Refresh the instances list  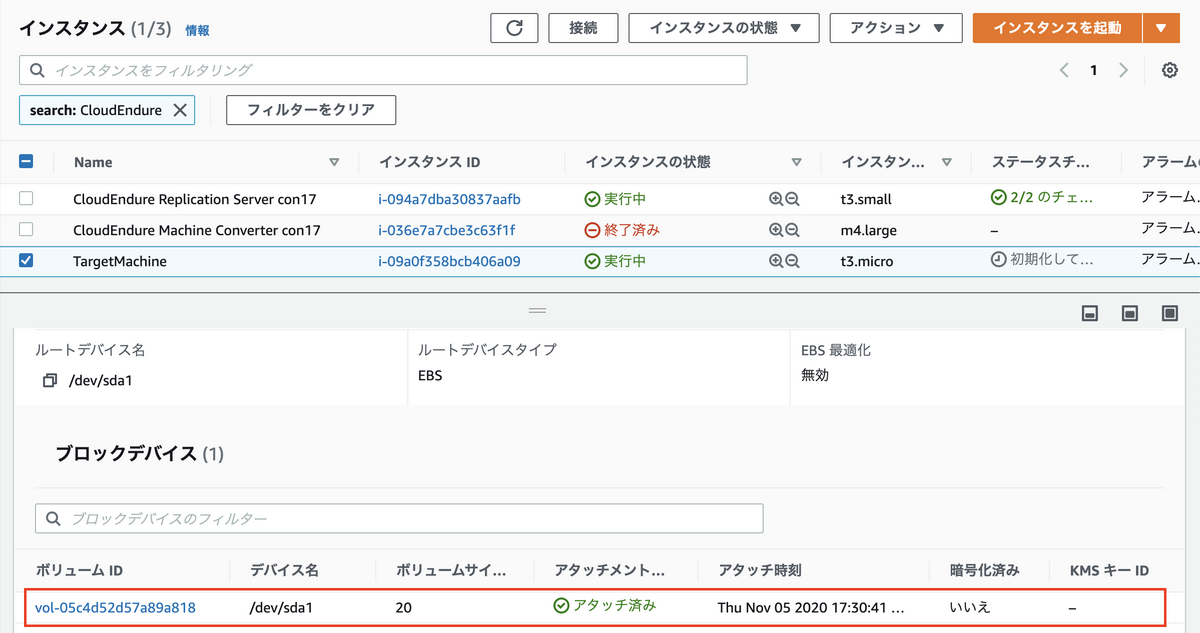click(x=514, y=28)
